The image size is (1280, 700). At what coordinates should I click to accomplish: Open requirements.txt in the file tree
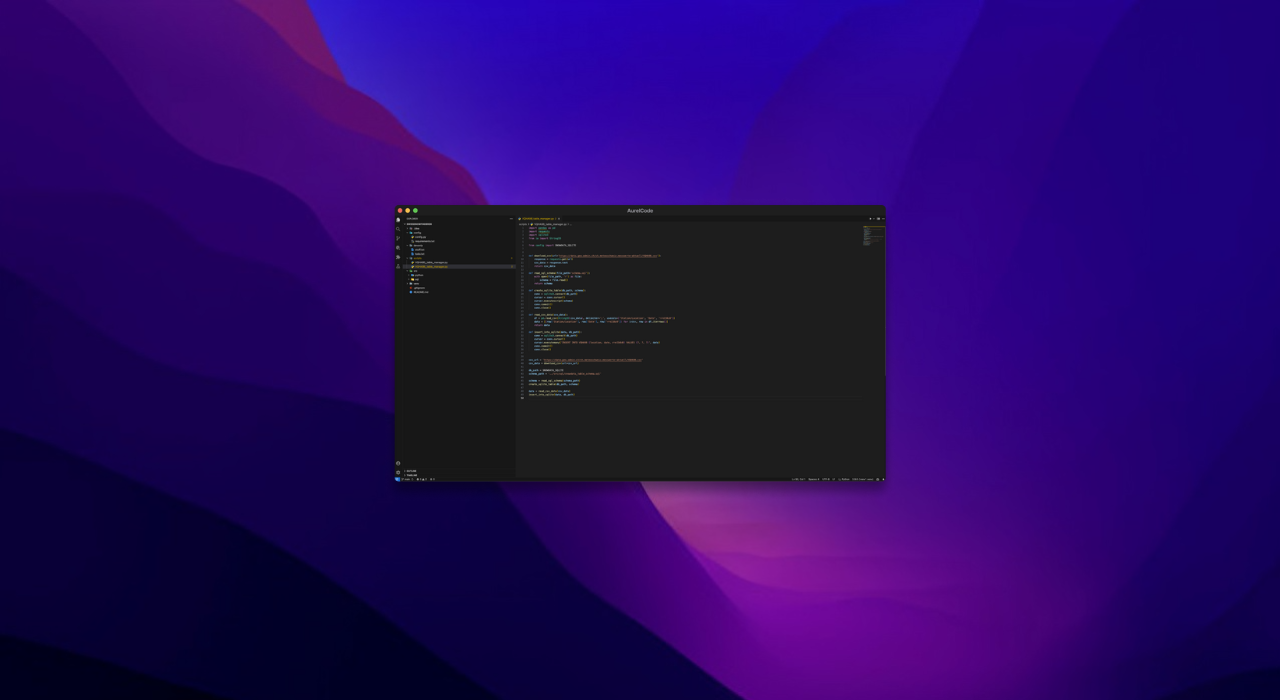click(424, 241)
